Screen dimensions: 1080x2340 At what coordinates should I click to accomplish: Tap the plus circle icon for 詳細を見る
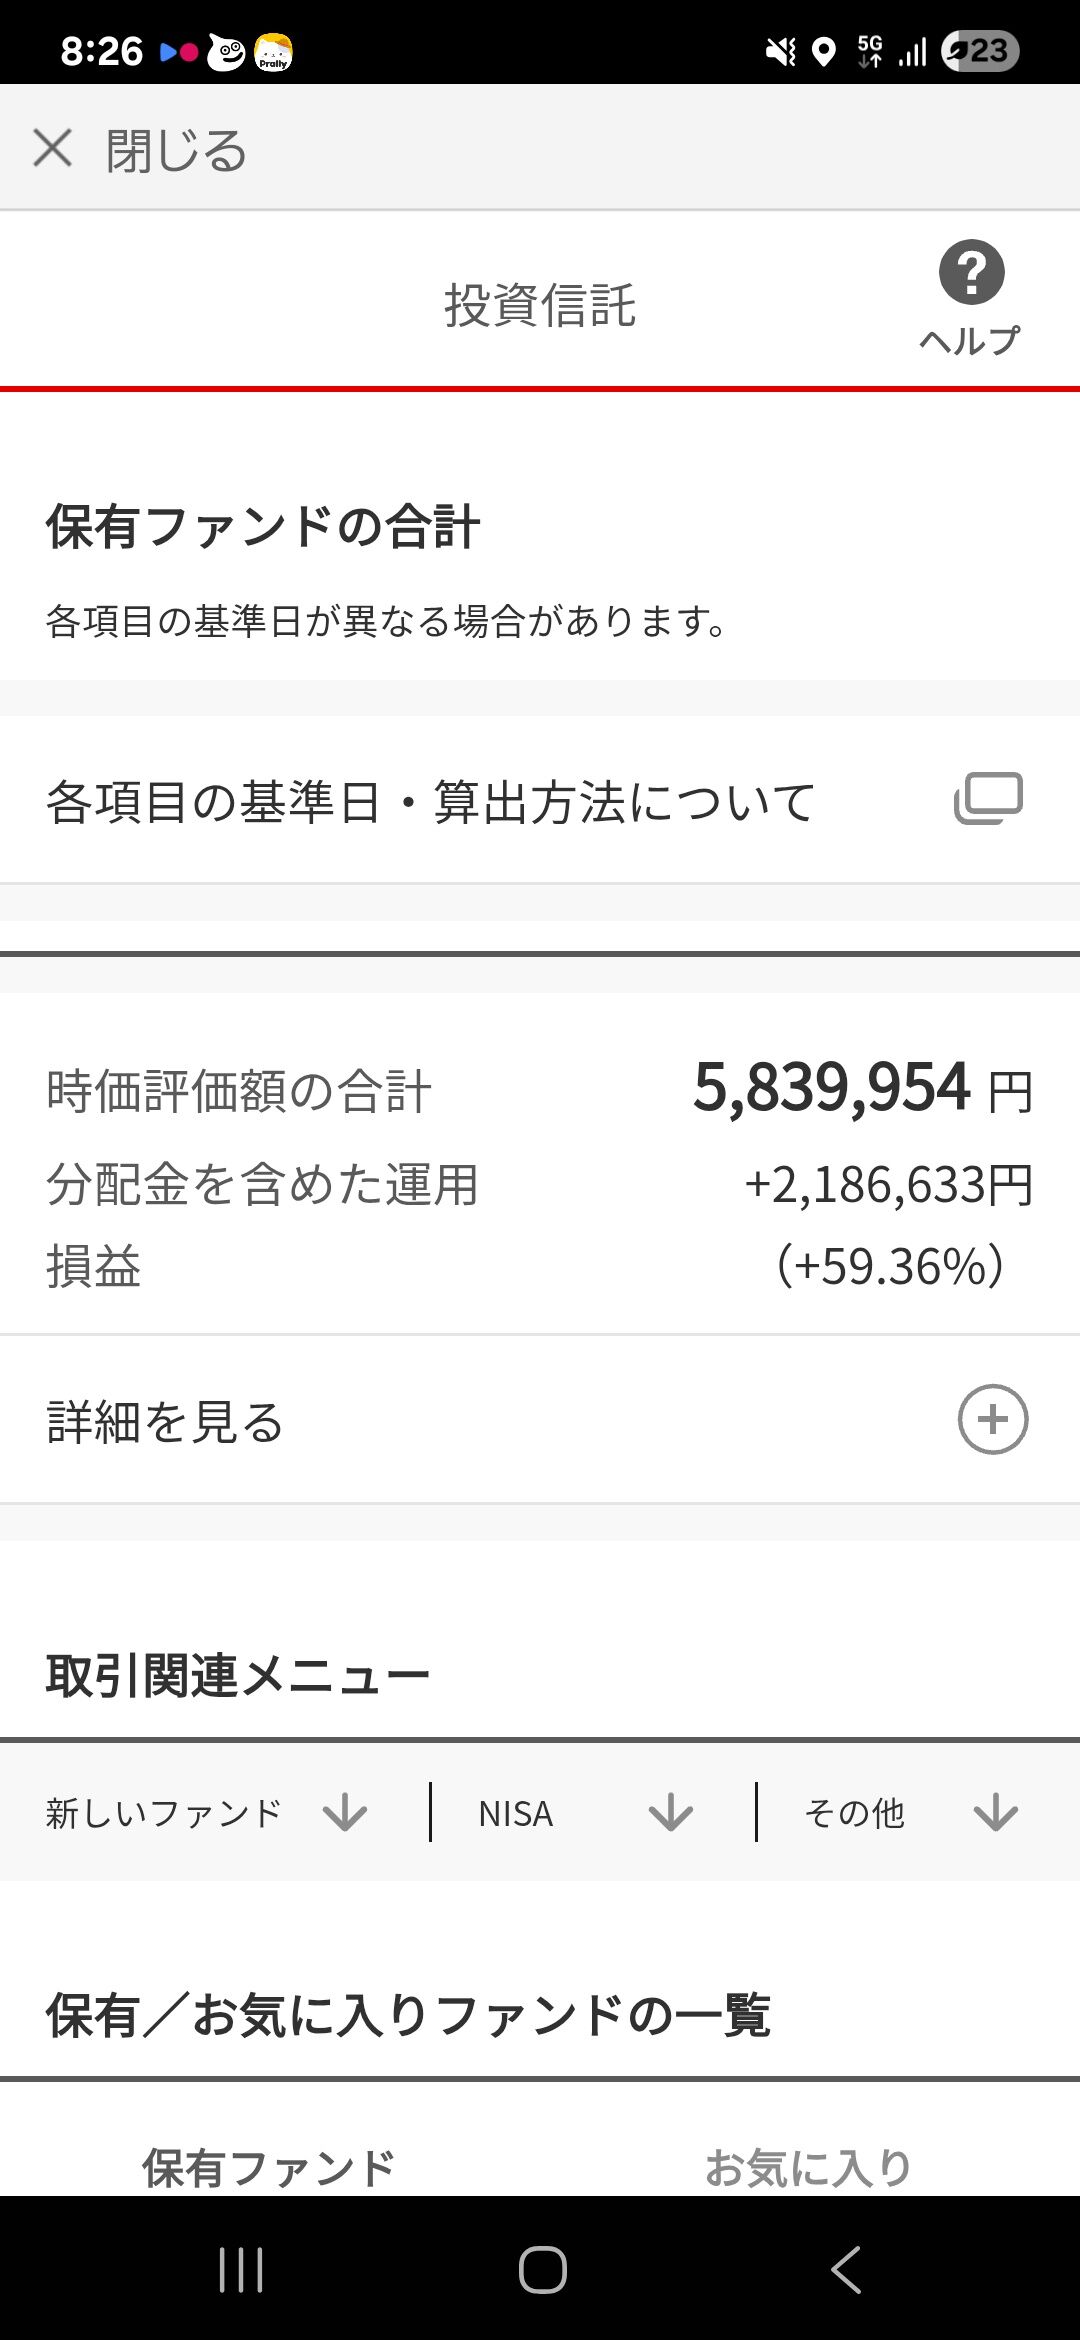click(x=992, y=1419)
